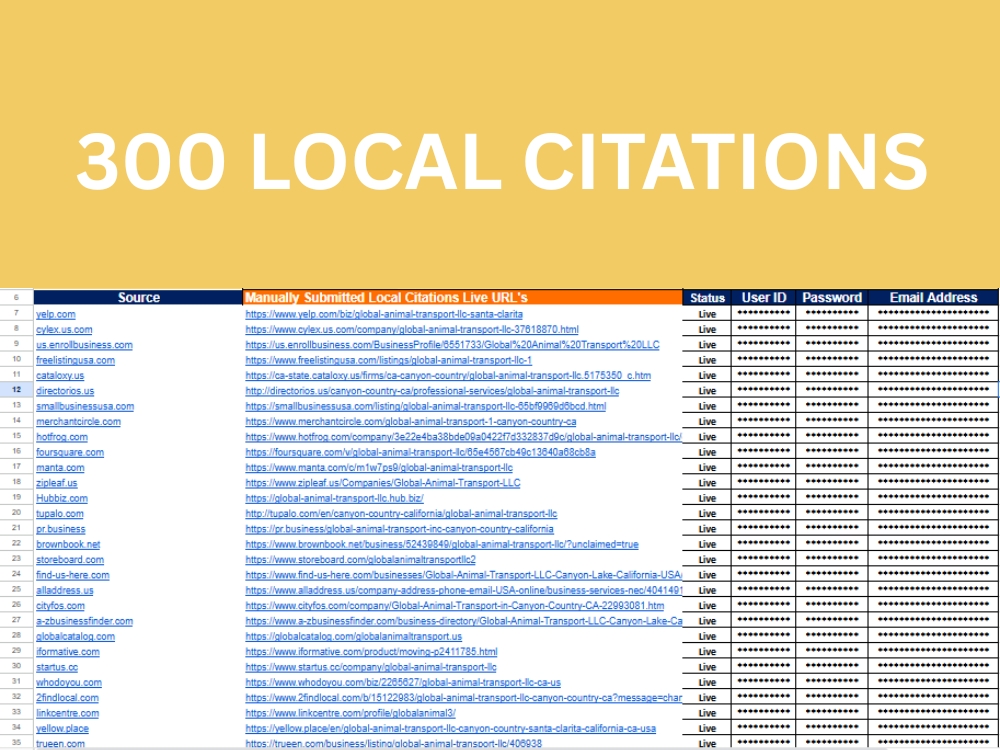
Task: Open the merchantcircle.com live citation URL
Action: [411, 422]
